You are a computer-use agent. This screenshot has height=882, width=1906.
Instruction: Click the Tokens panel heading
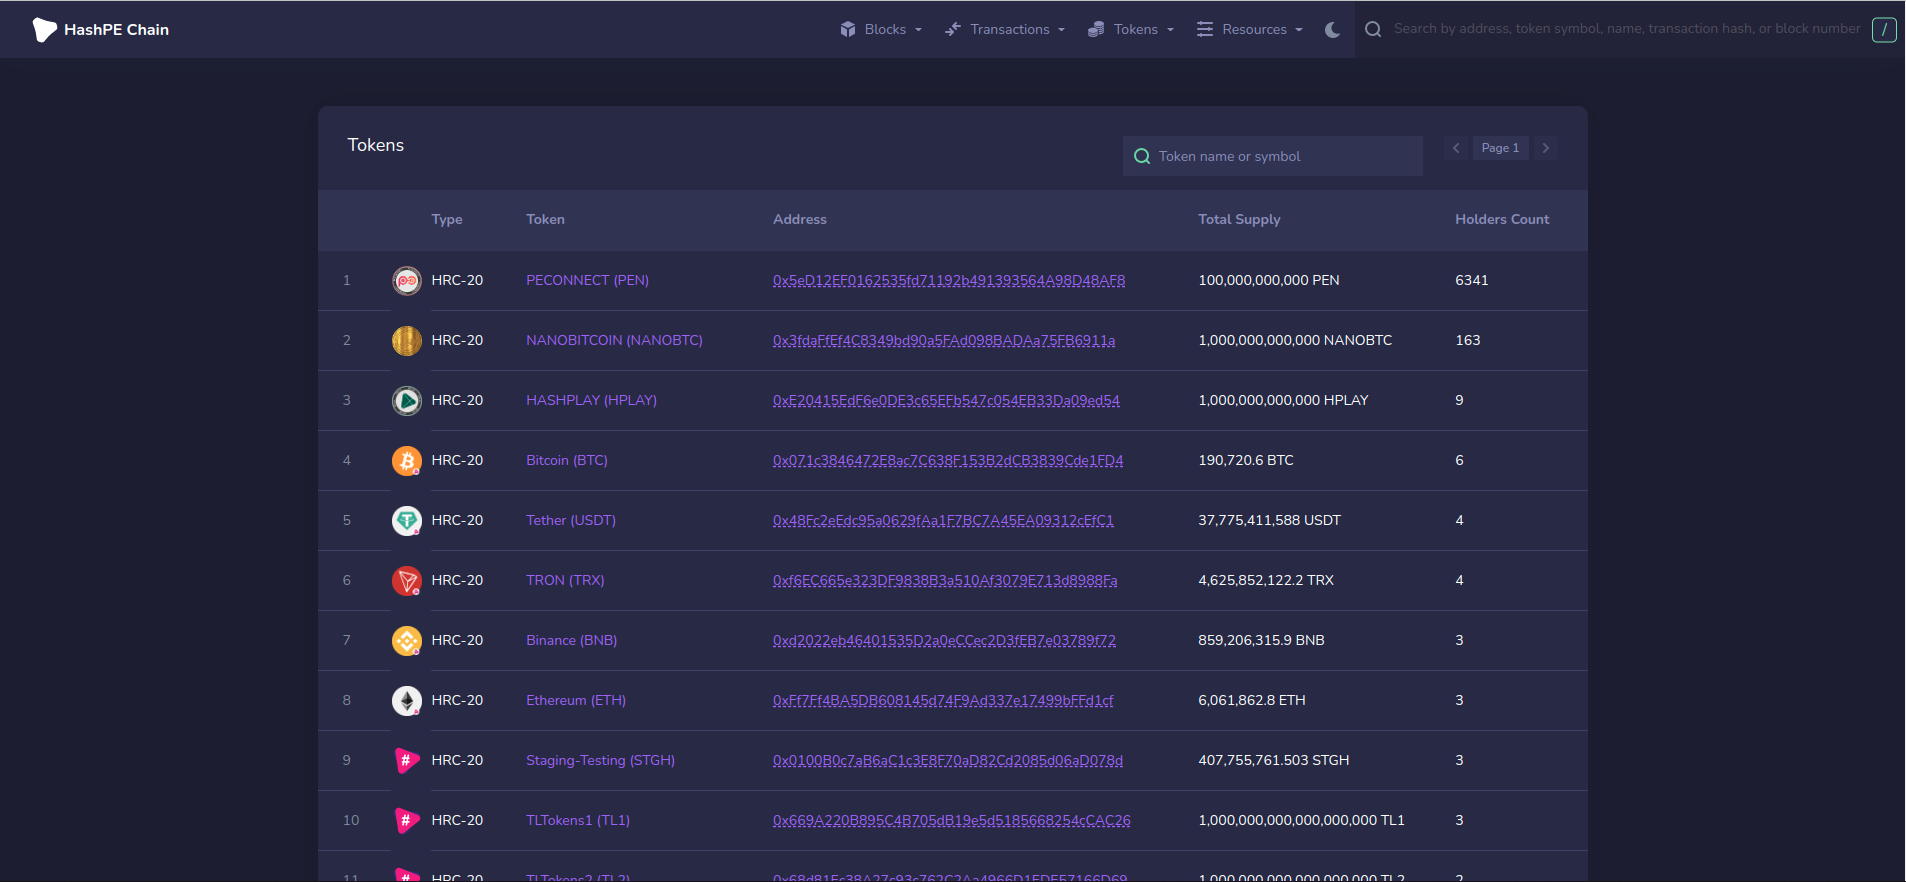coord(375,145)
